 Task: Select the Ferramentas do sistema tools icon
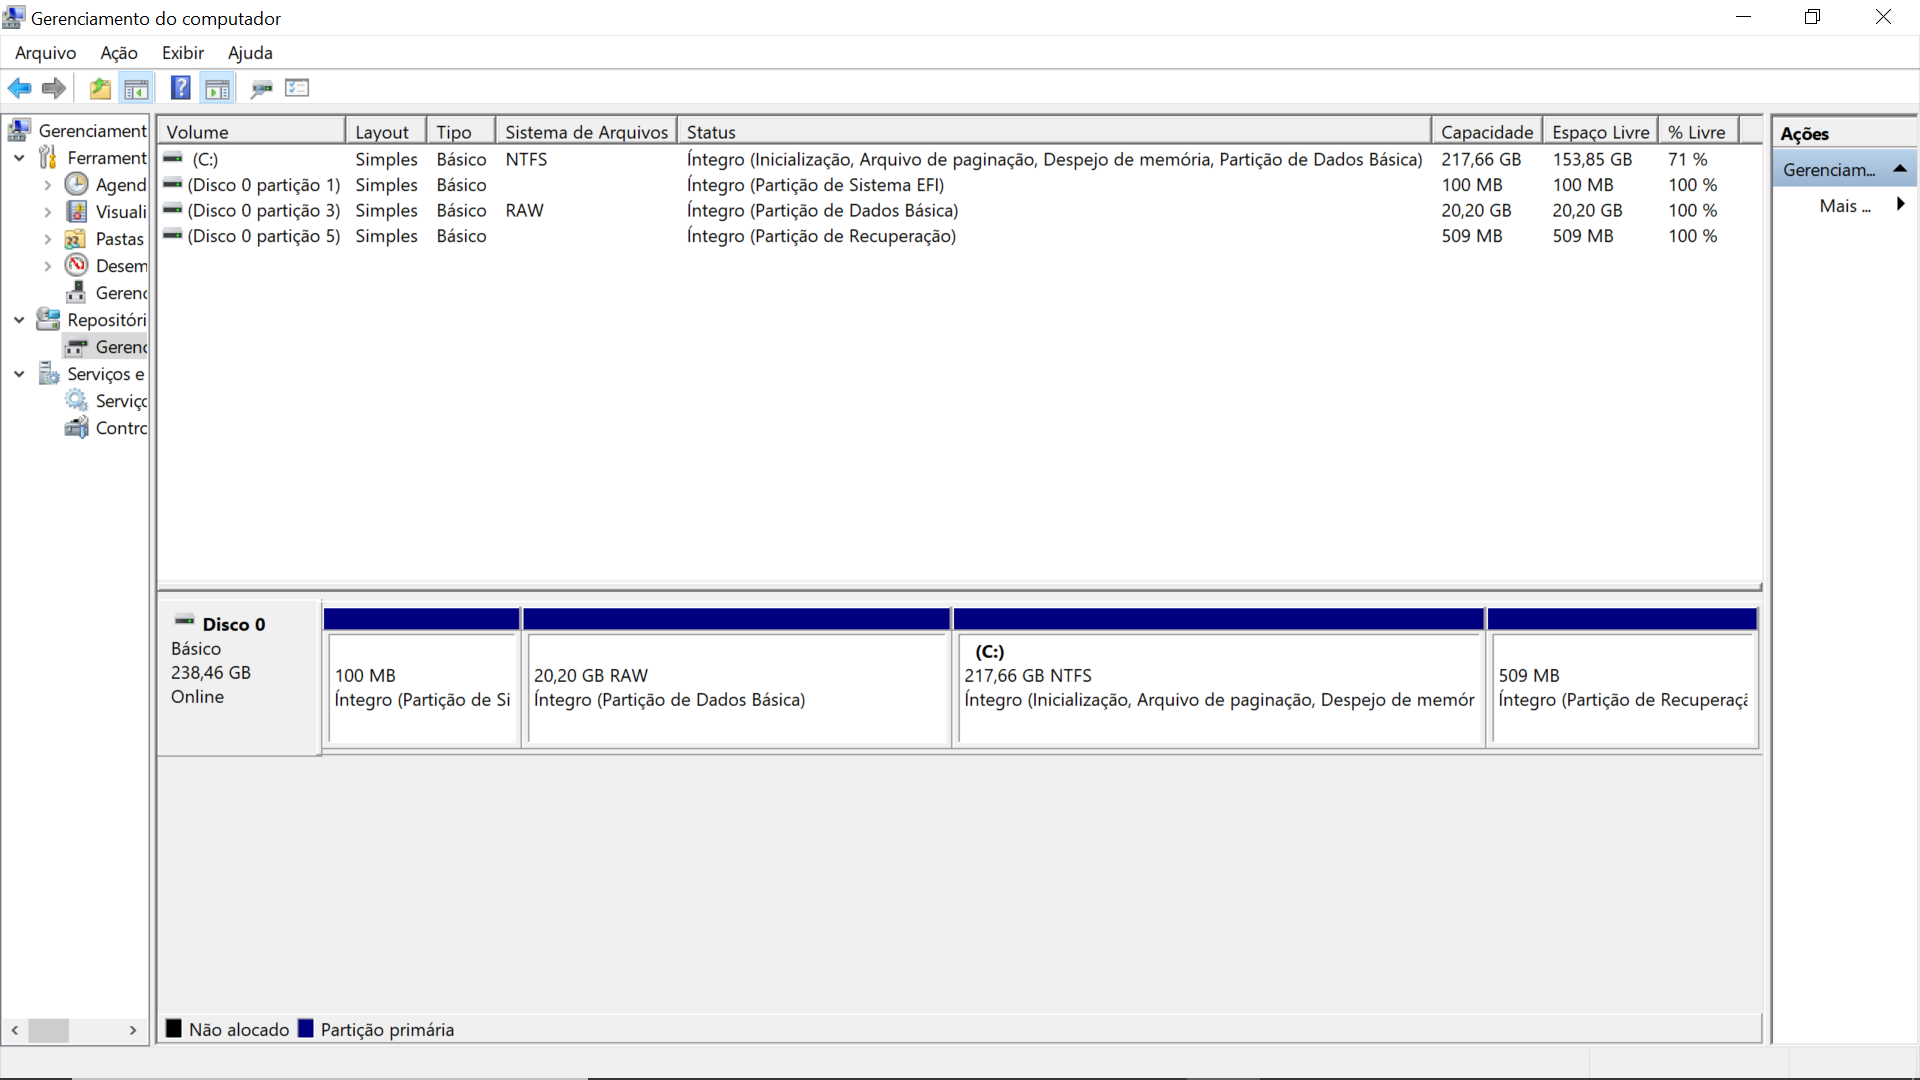(48, 157)
